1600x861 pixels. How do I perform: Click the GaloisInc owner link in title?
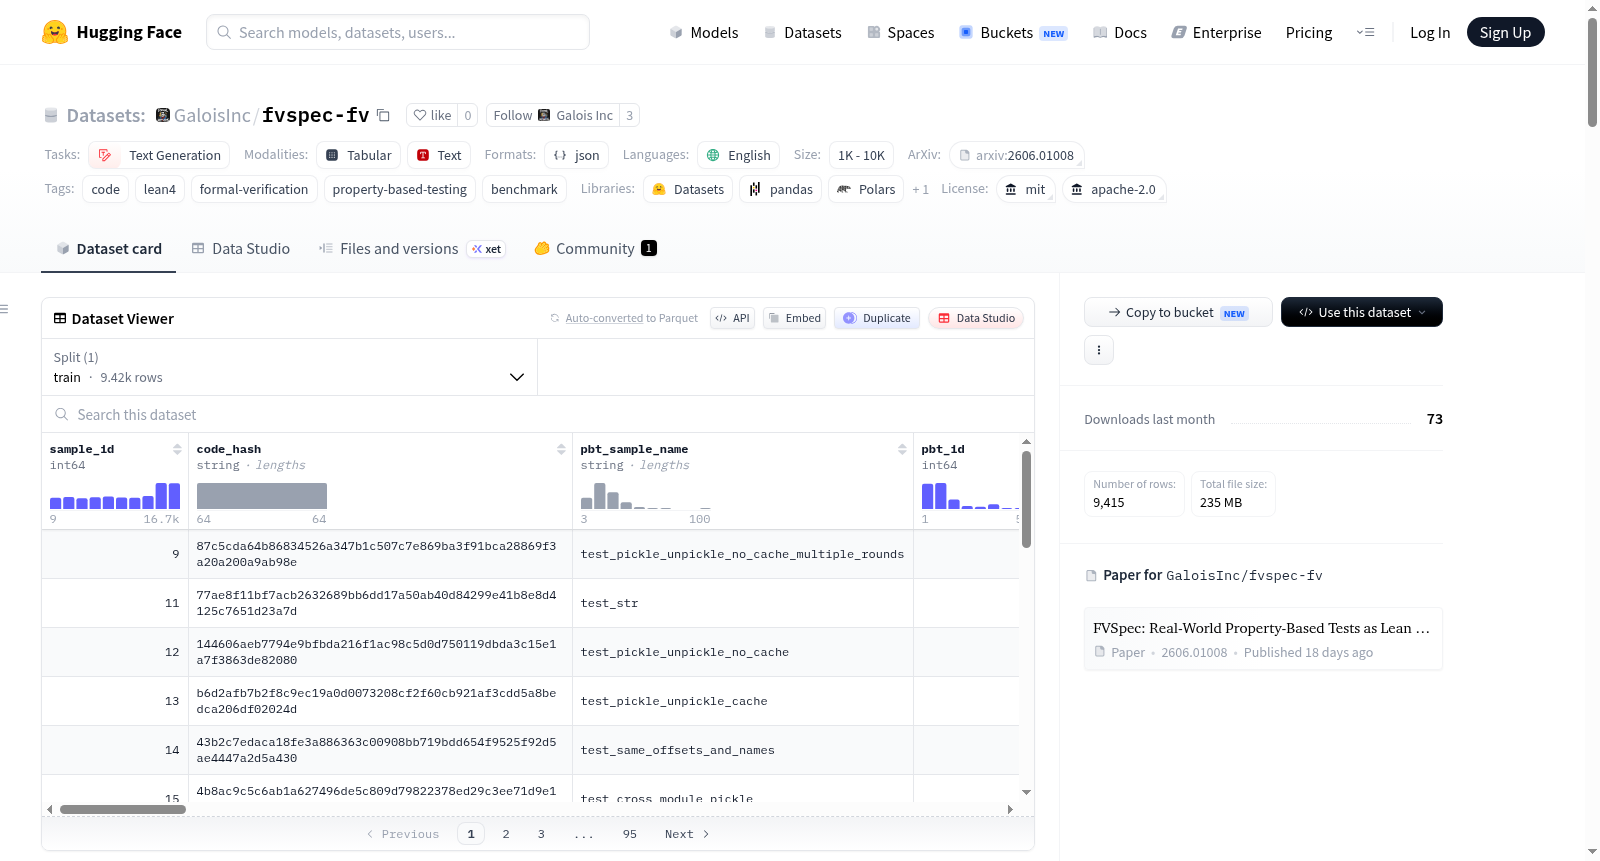pos(212,115)
